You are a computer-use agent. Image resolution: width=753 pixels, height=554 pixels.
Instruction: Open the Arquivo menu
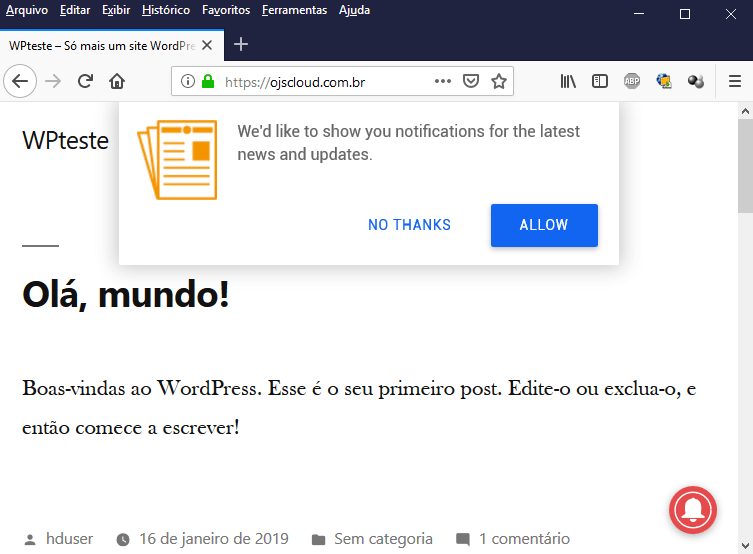coord(27,10)
